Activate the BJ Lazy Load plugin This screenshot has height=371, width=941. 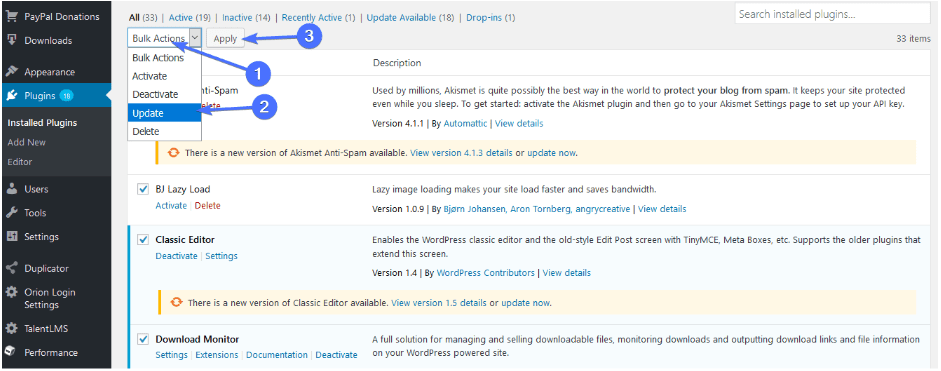click(171, 205)
